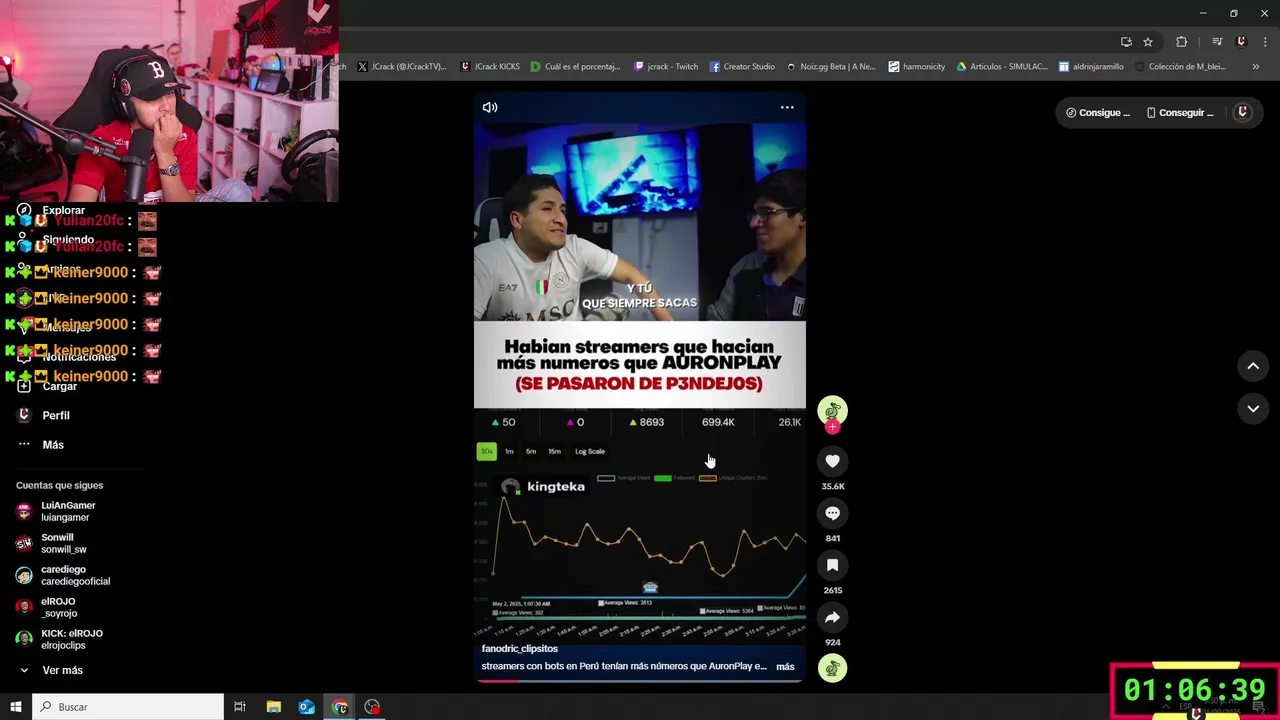Click the 'Consigue' coins button
Viewport: 1280px width, 720px height.
coord(1097,112)
